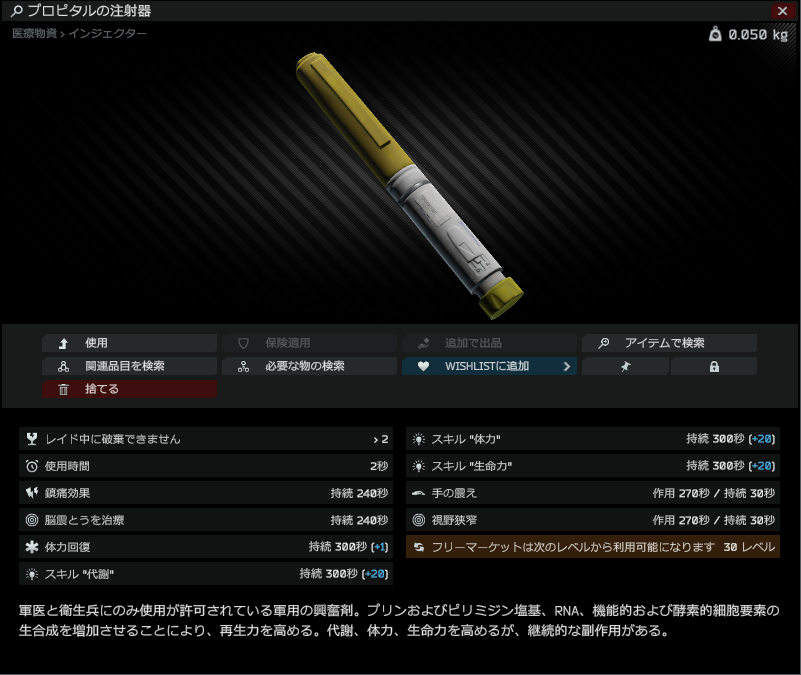Click the 手の震え 作用 270秒 value

pos(681,493)
